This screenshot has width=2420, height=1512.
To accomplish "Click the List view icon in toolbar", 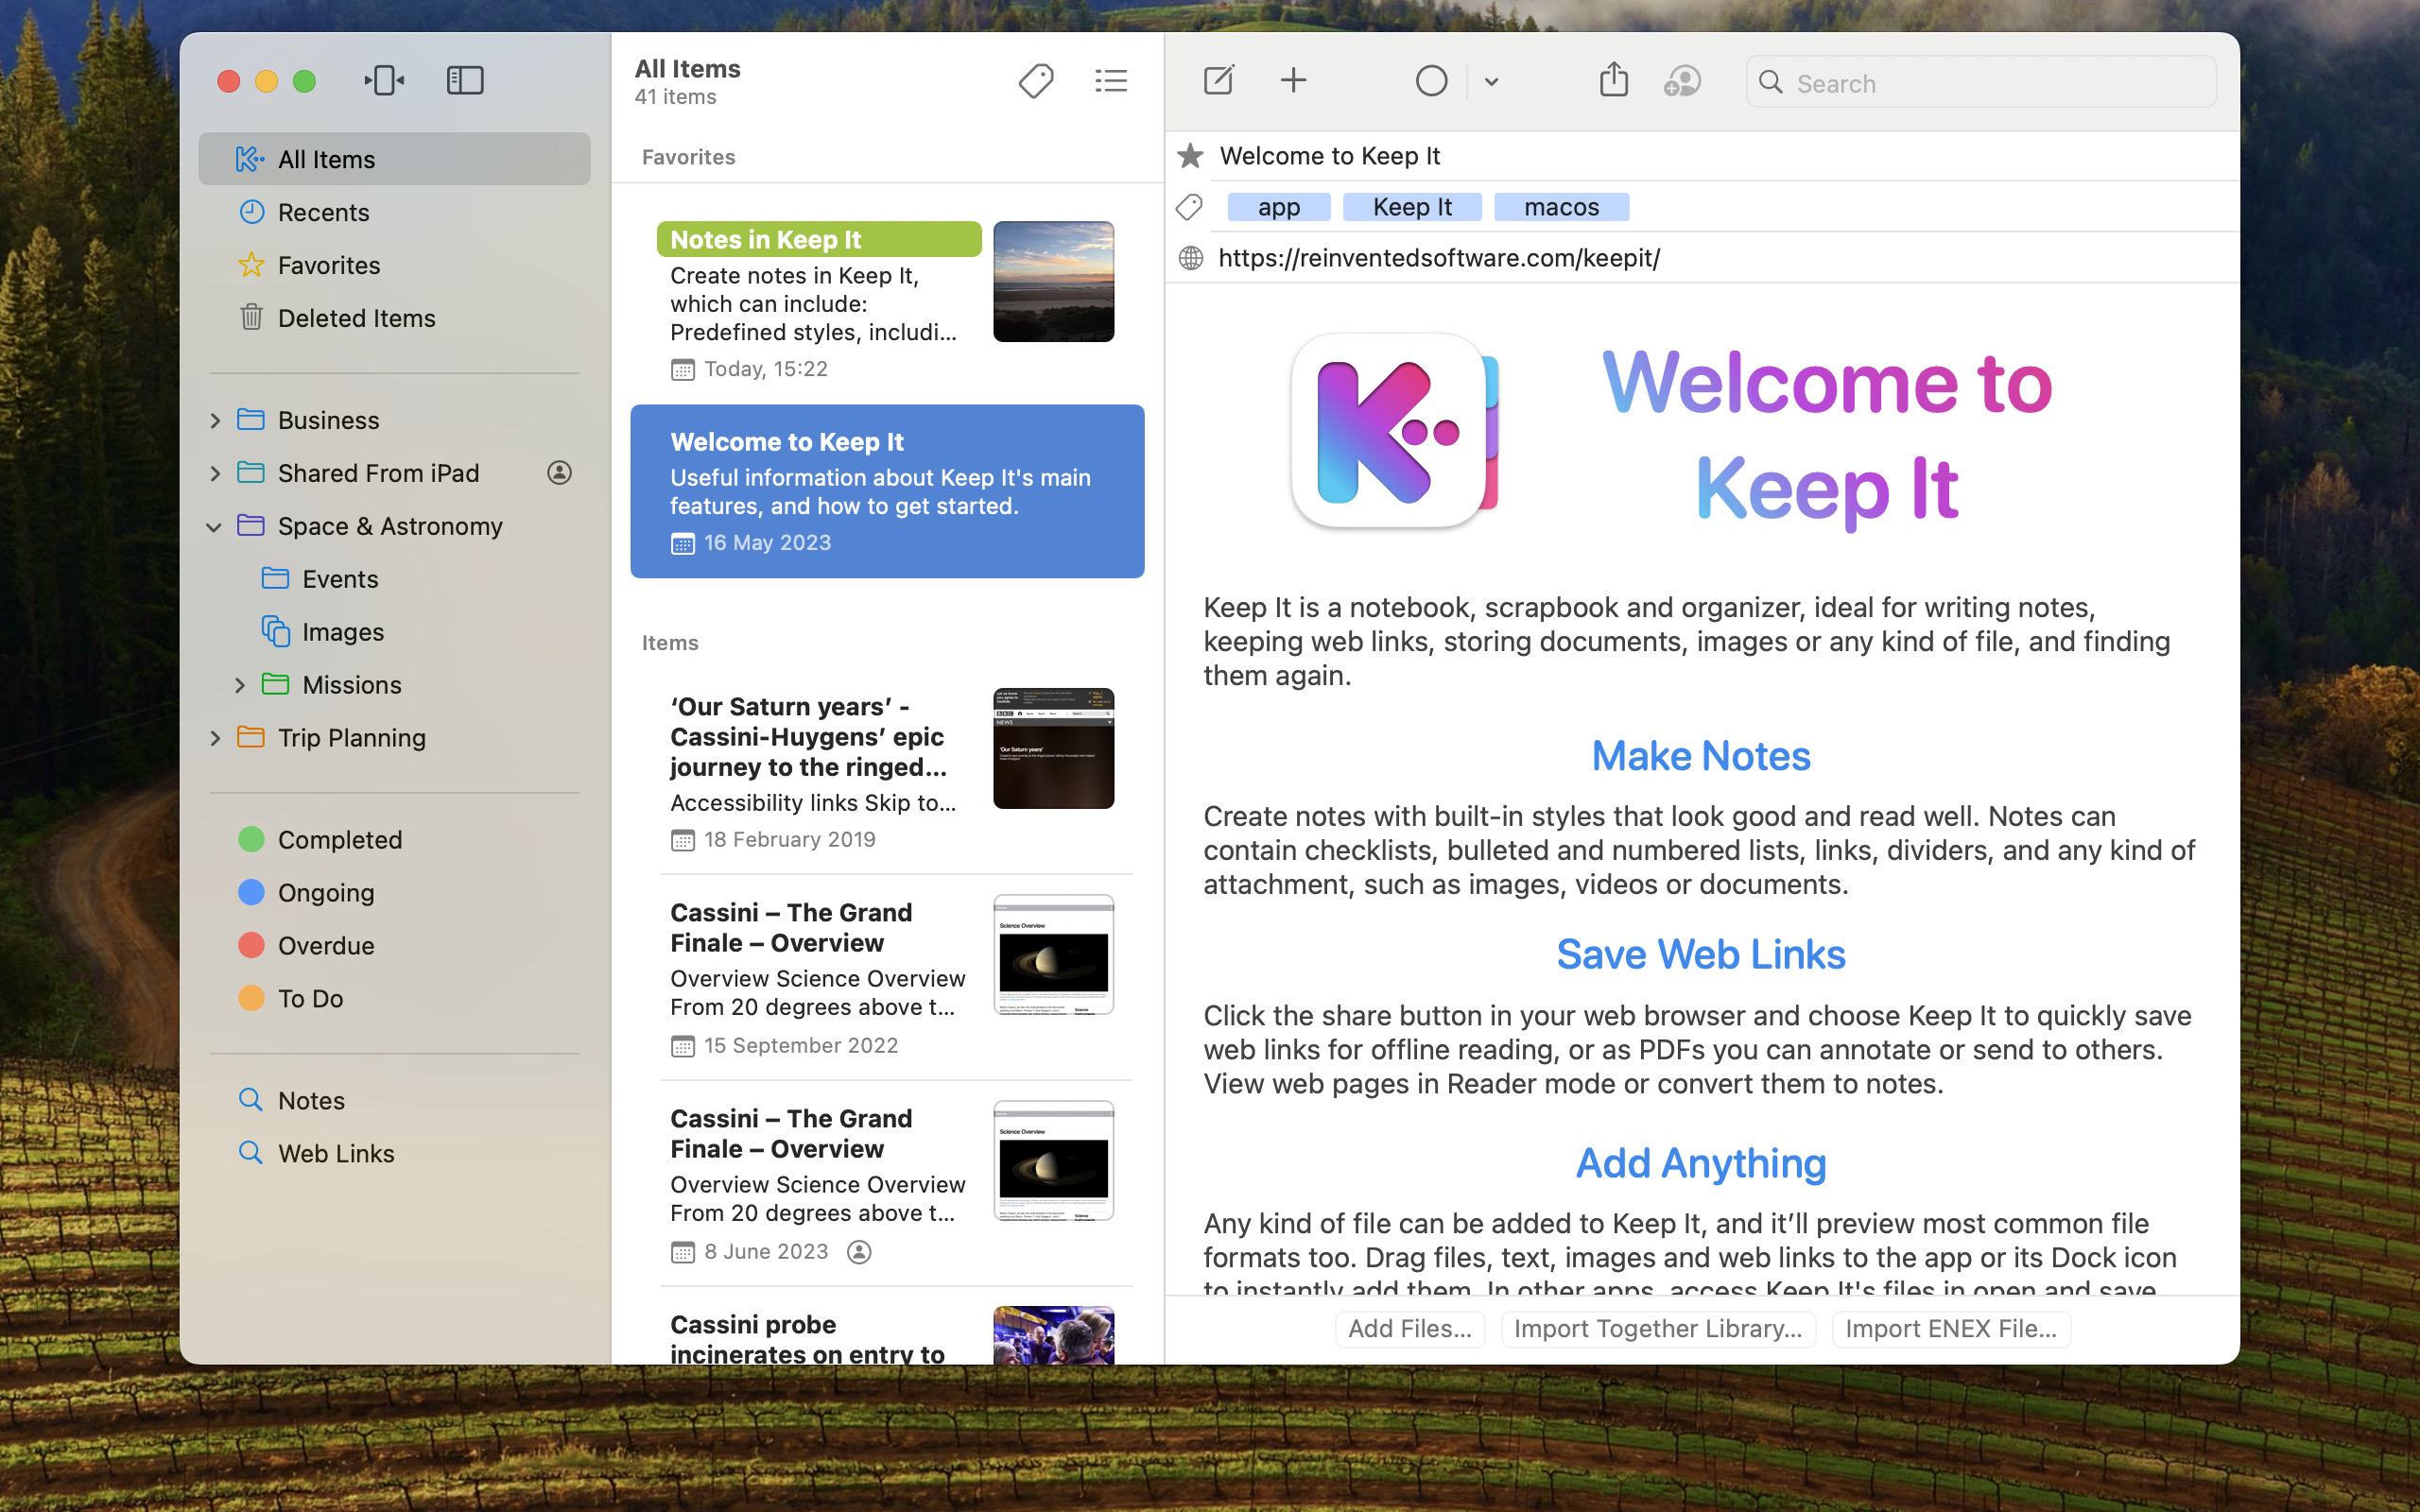I will click(1112, 80).
